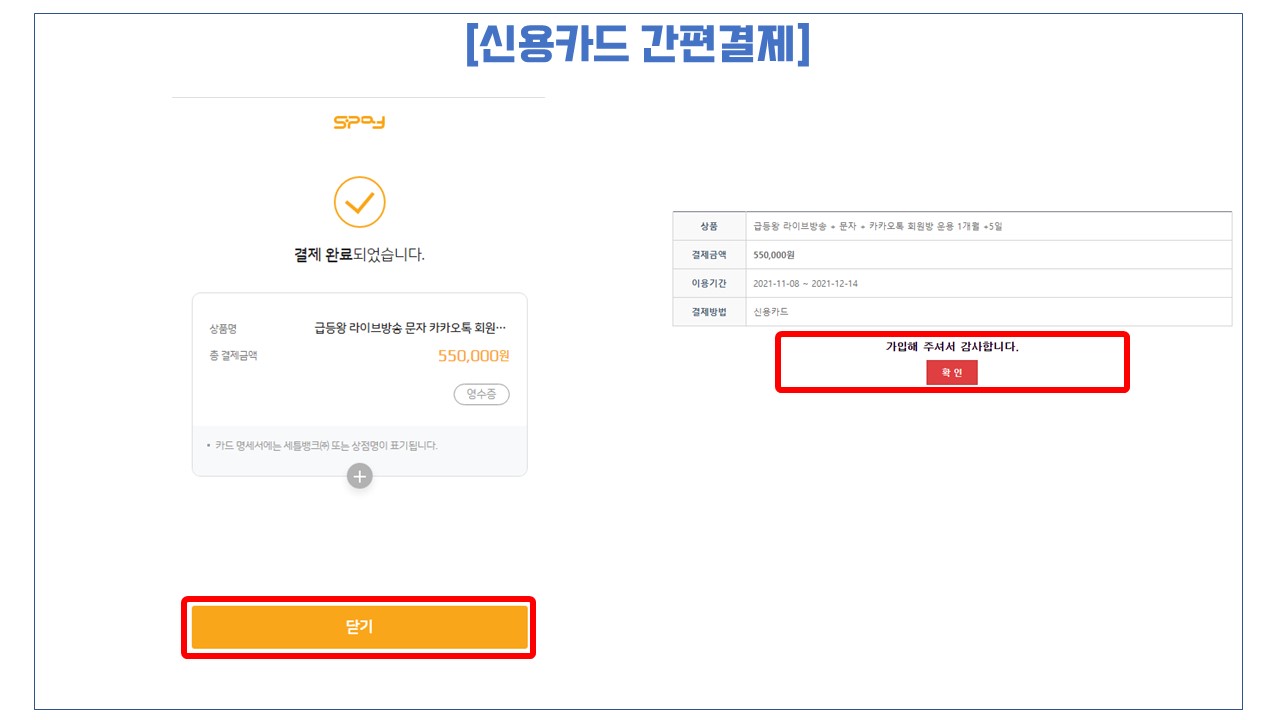Expand details with the plus circle icon
Viewport: 1280px width, 720px height.
click(x=360, y=476)
